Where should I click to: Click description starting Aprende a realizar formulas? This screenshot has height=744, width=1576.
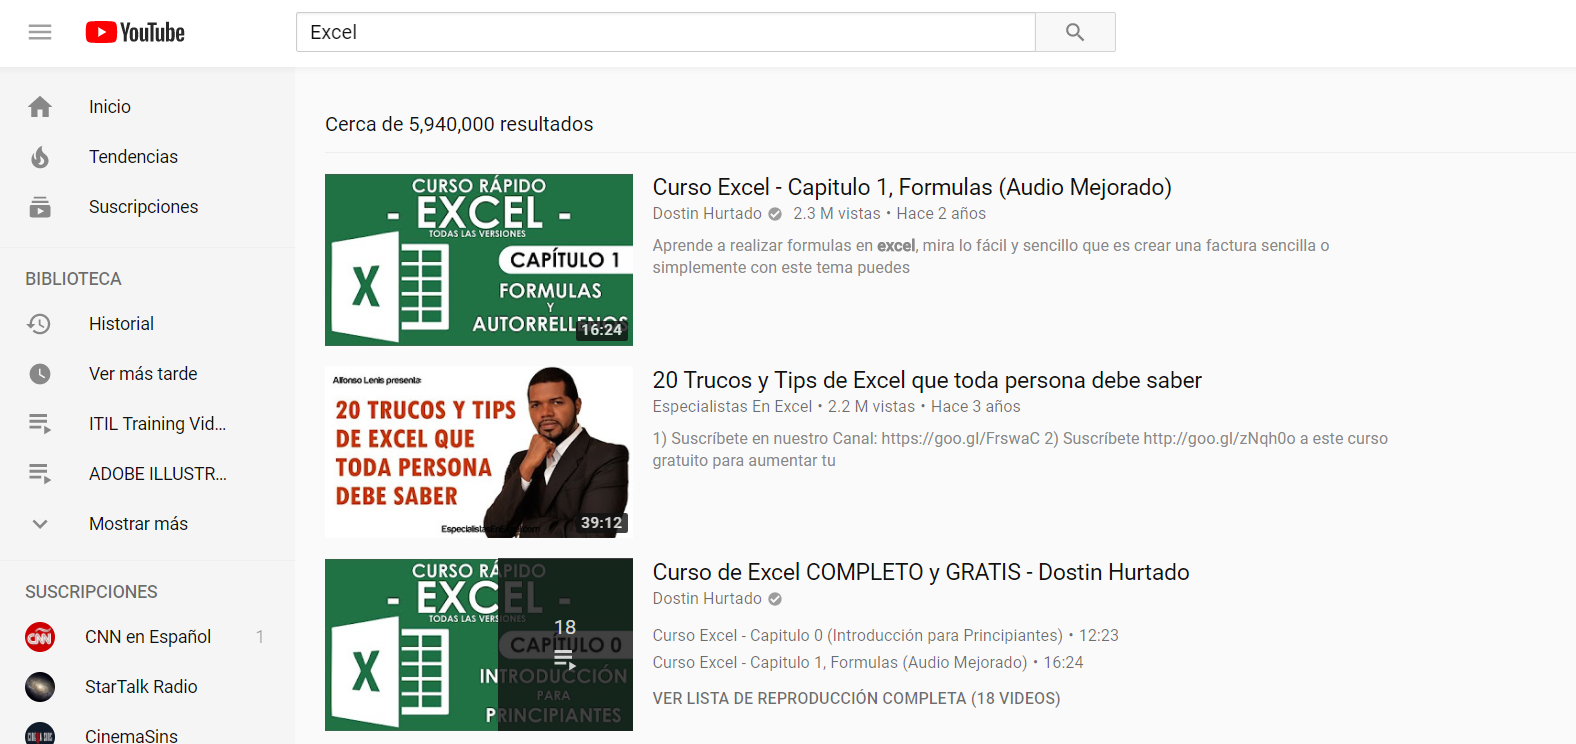click(x=991, y=257)
